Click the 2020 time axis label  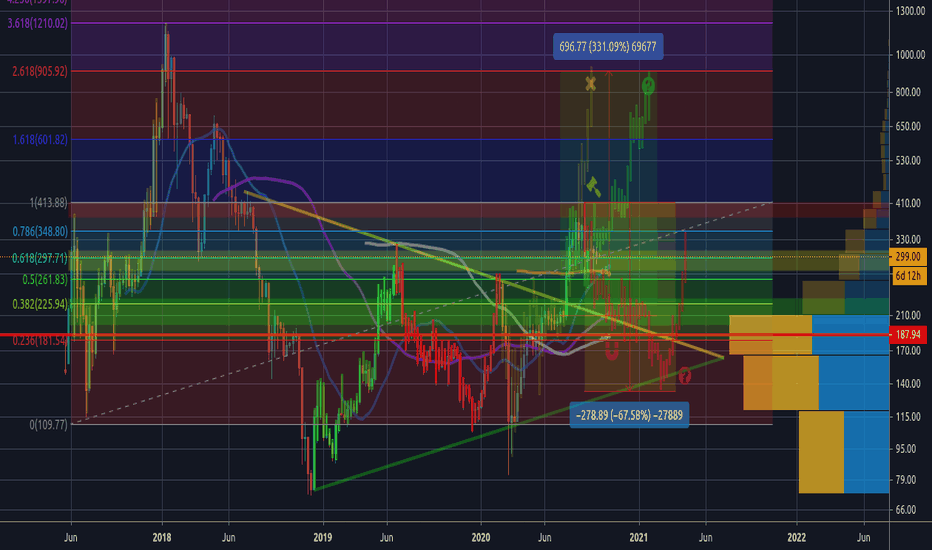point(480,538)
